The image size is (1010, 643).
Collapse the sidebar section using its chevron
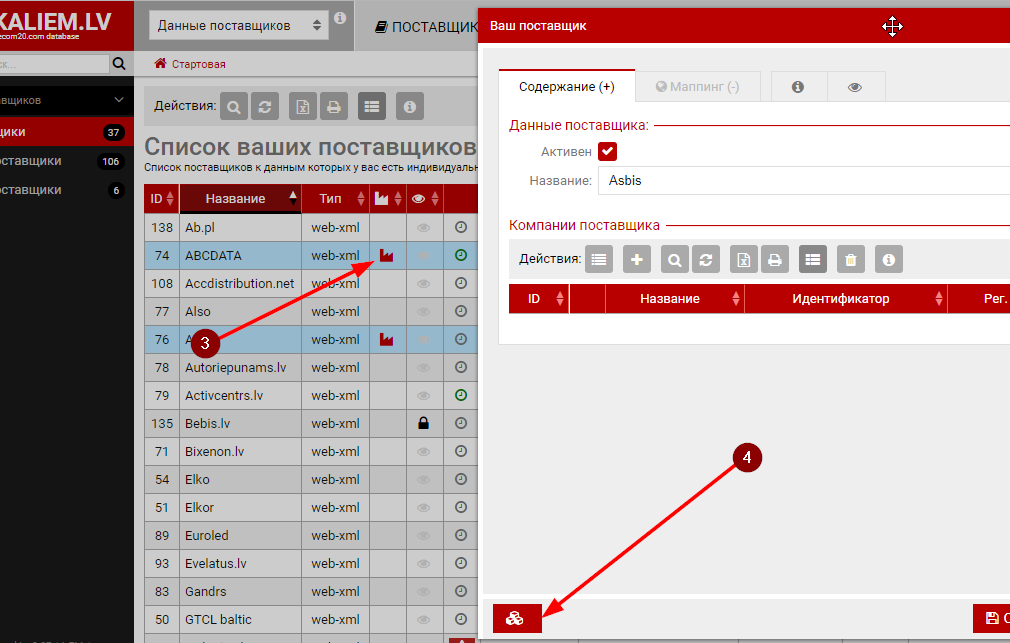(120, 101)
